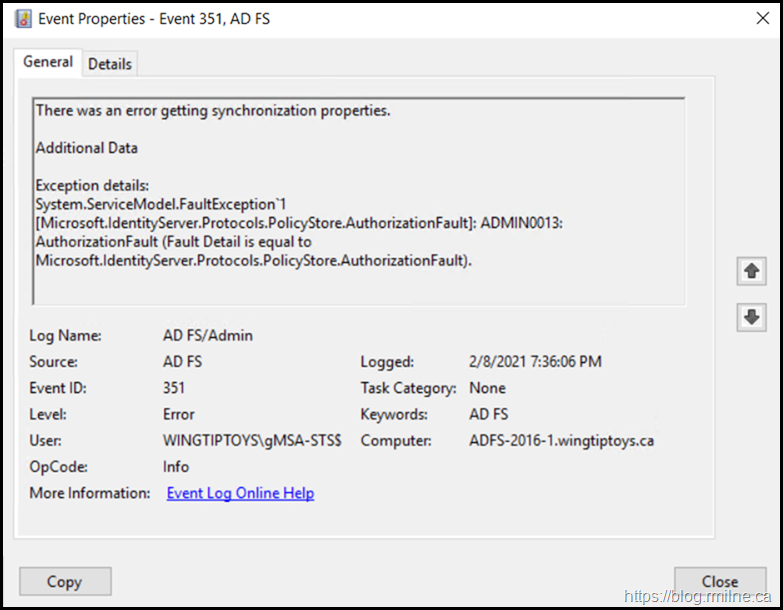This screenshot has width=783, height=610.
Task: Click the Logged date and time value
Action: tap(535, 362)
